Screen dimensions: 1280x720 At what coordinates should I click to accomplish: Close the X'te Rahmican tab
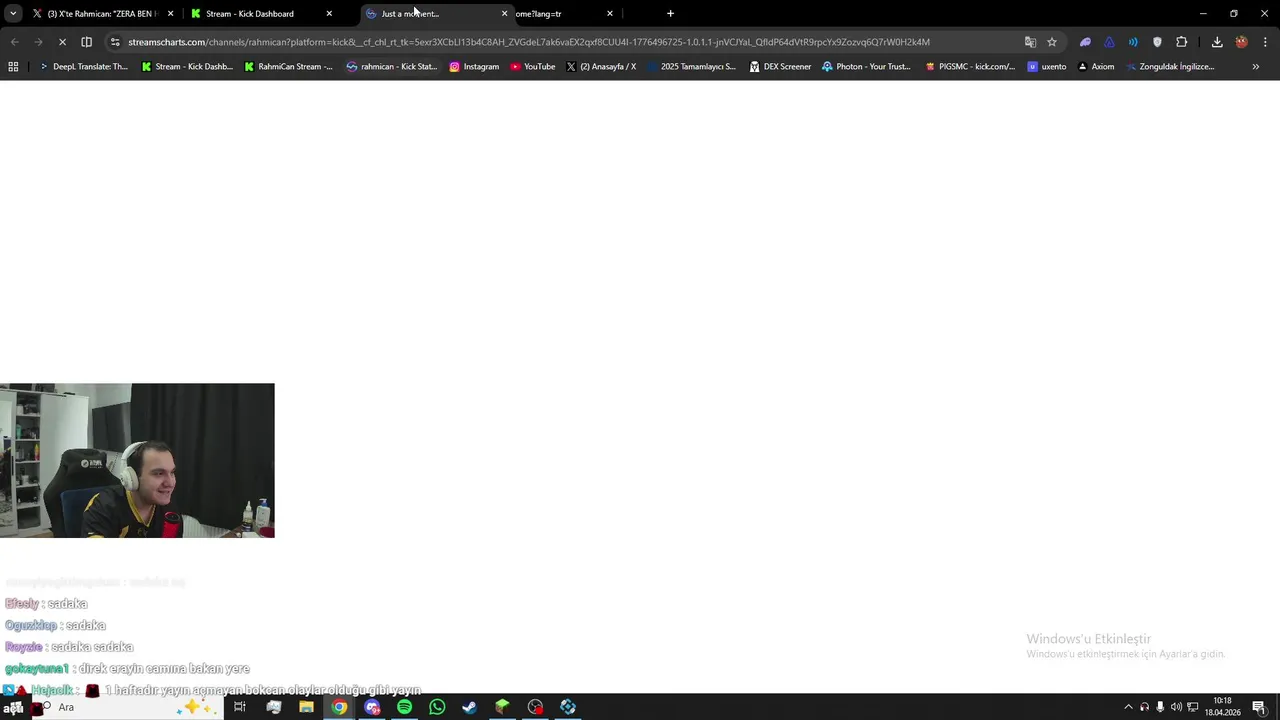click(x=171, y=14)
